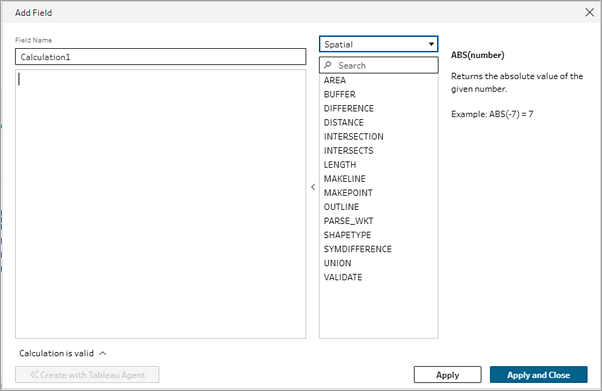Click the Apply button
Image resolution: width=602 pixels, height=391 pixels.
point(447,375)
